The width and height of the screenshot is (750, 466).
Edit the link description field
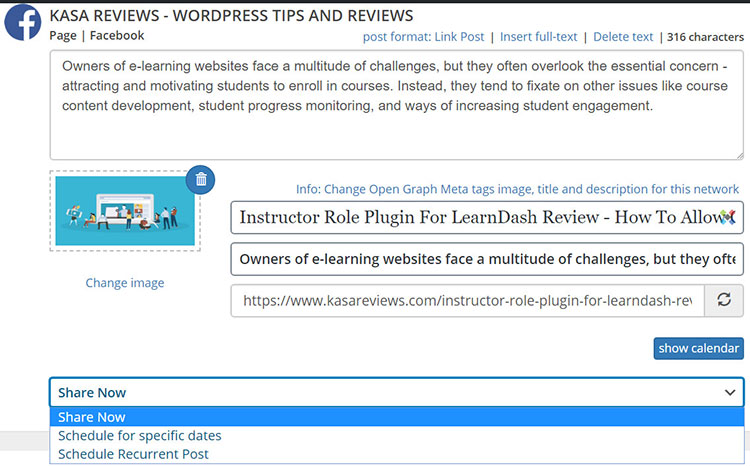pyautogui.click(x=487, y=259)
